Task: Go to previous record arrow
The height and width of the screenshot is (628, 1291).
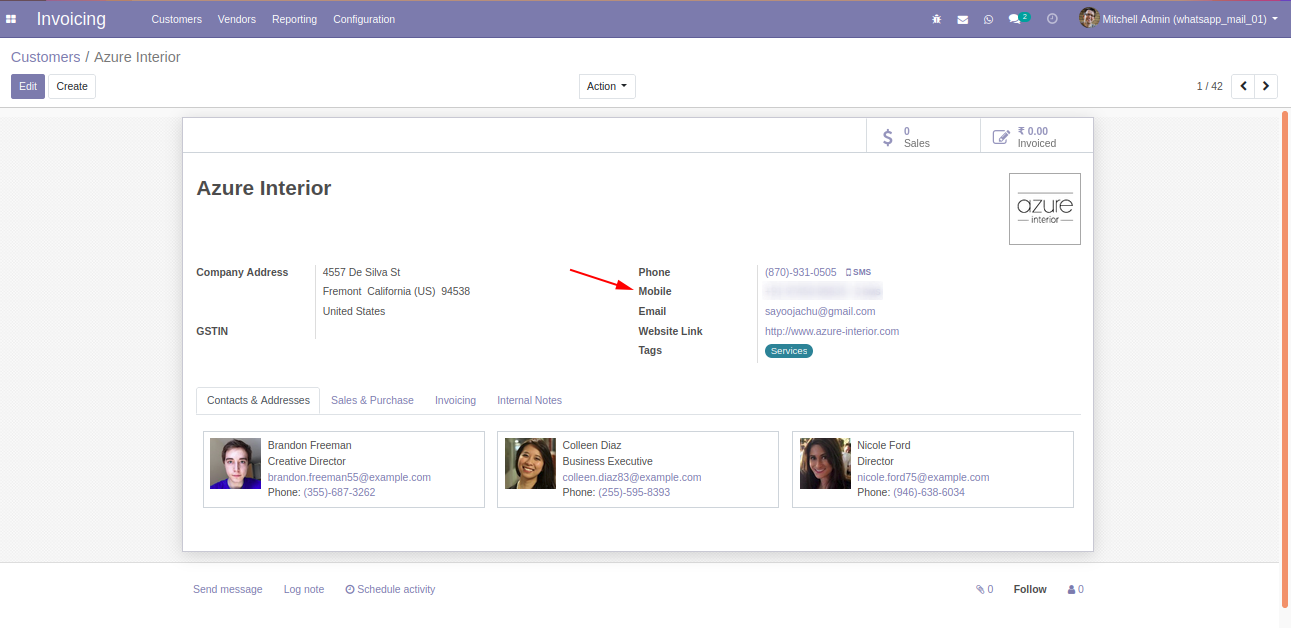Action: [1243, 86]
